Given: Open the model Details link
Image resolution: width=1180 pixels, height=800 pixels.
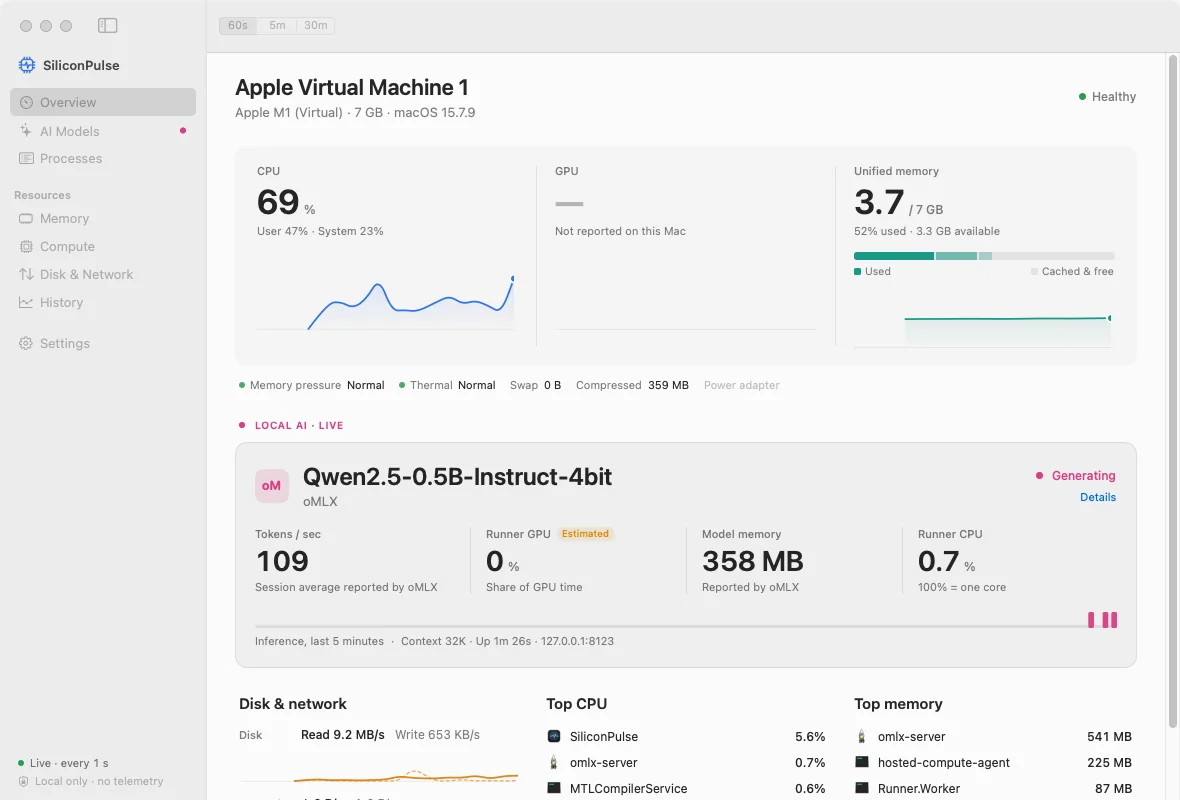Looking at the screenshot, I should [x=1097, y=497].
